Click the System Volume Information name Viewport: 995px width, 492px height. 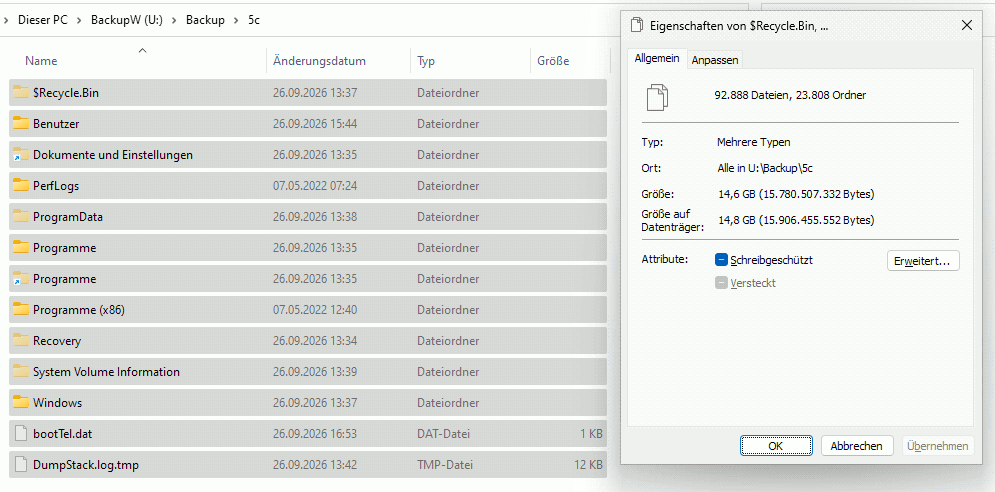click(x=107, y=372)
